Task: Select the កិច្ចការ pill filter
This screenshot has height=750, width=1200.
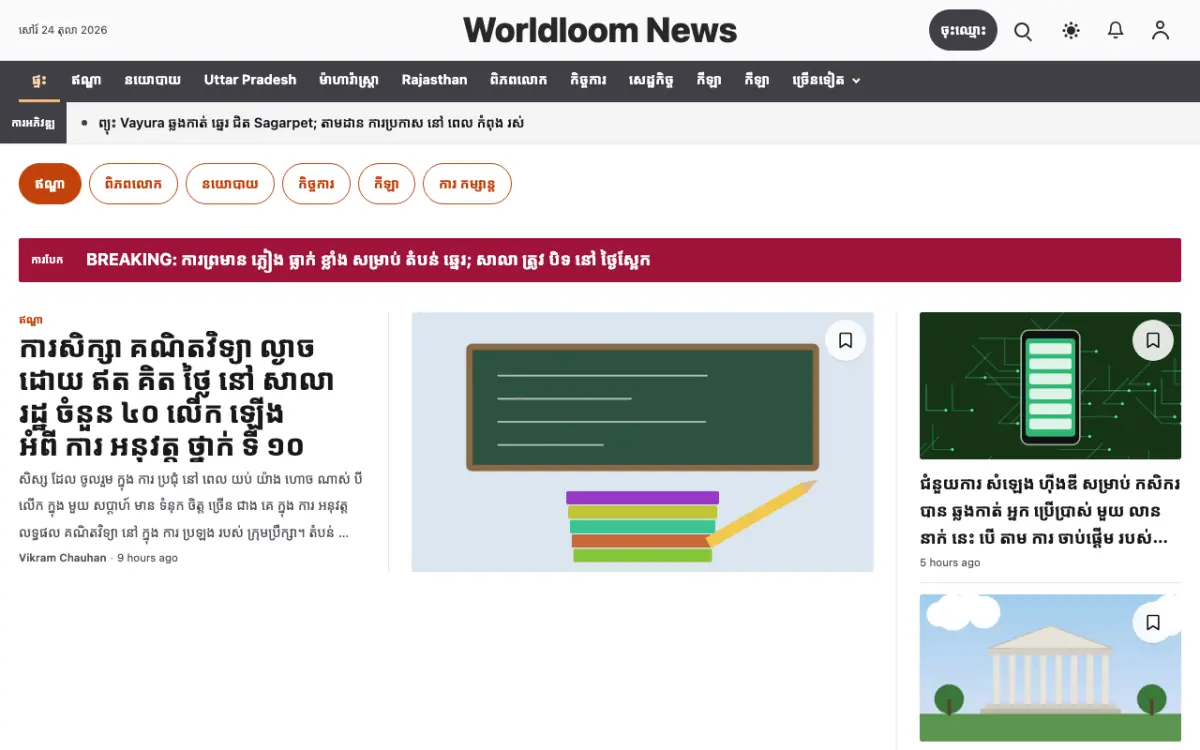Action: coord(316,184)
